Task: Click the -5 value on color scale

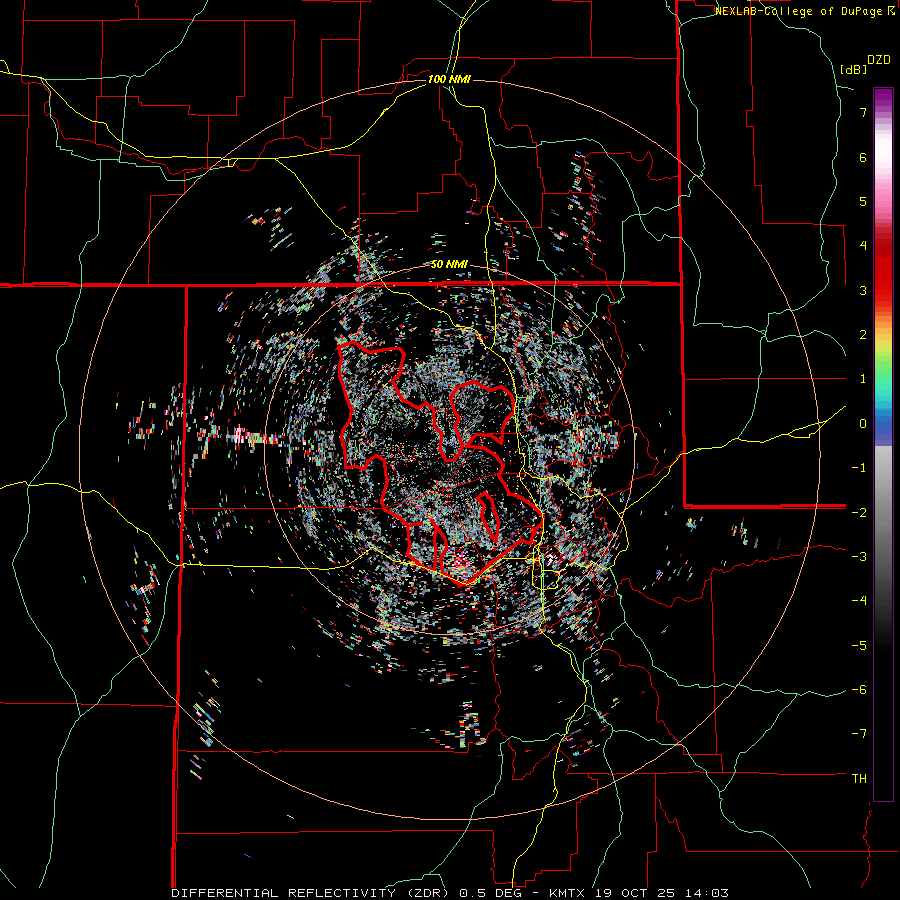Action: [859, 645]
